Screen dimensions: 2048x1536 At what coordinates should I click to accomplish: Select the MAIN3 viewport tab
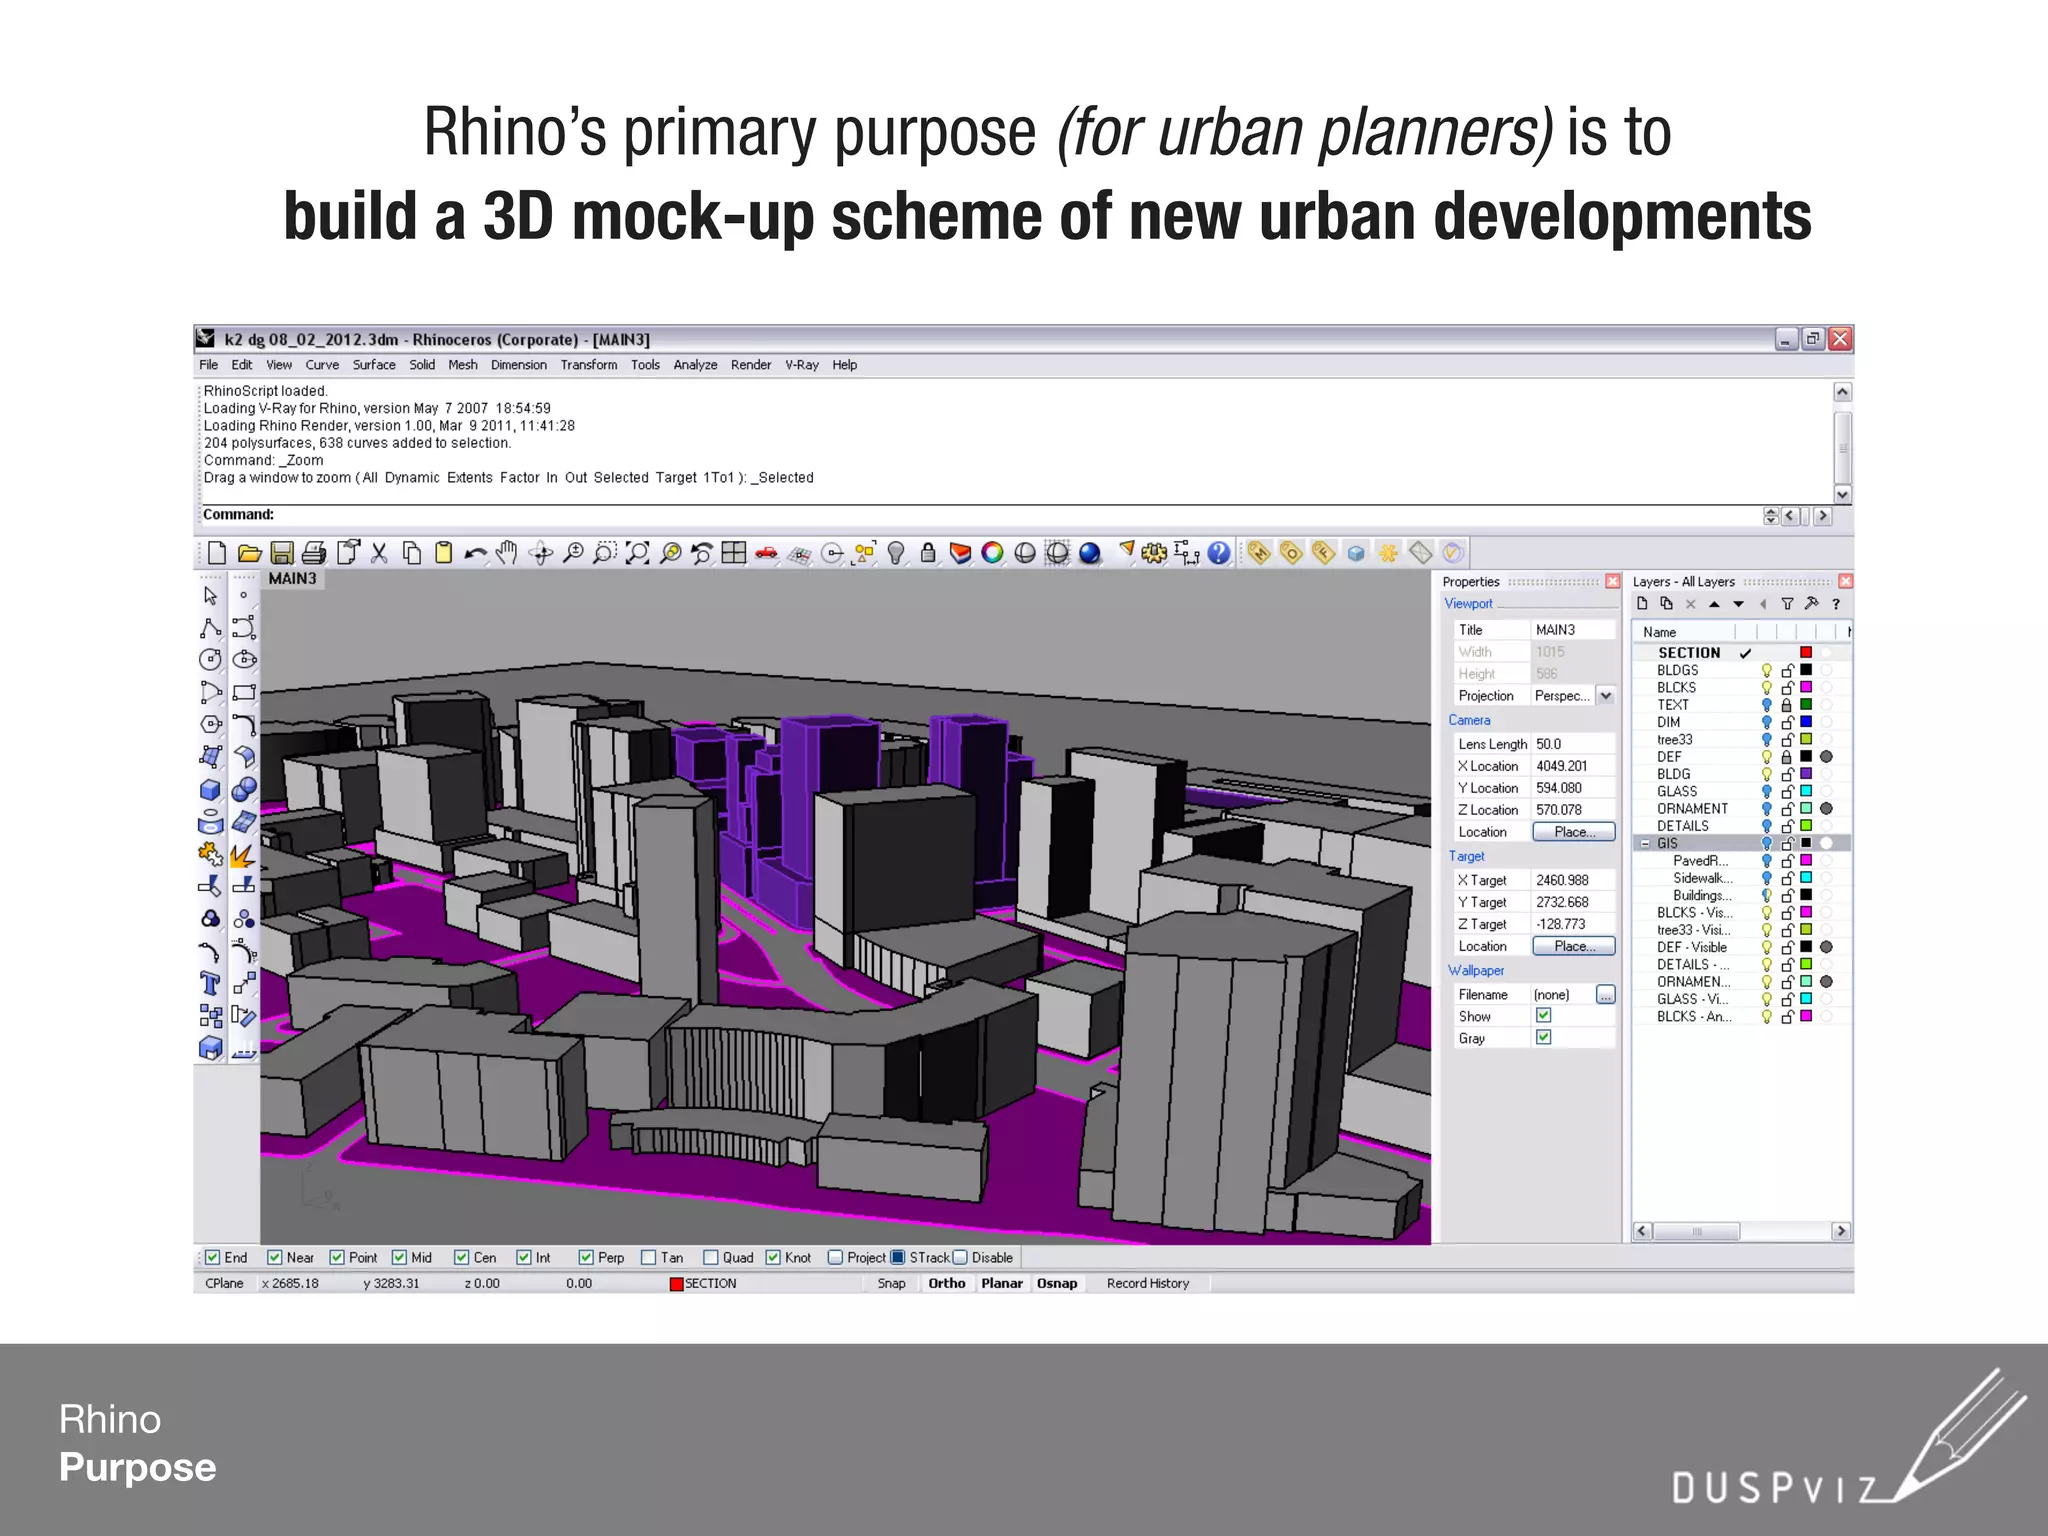[292, 578]
